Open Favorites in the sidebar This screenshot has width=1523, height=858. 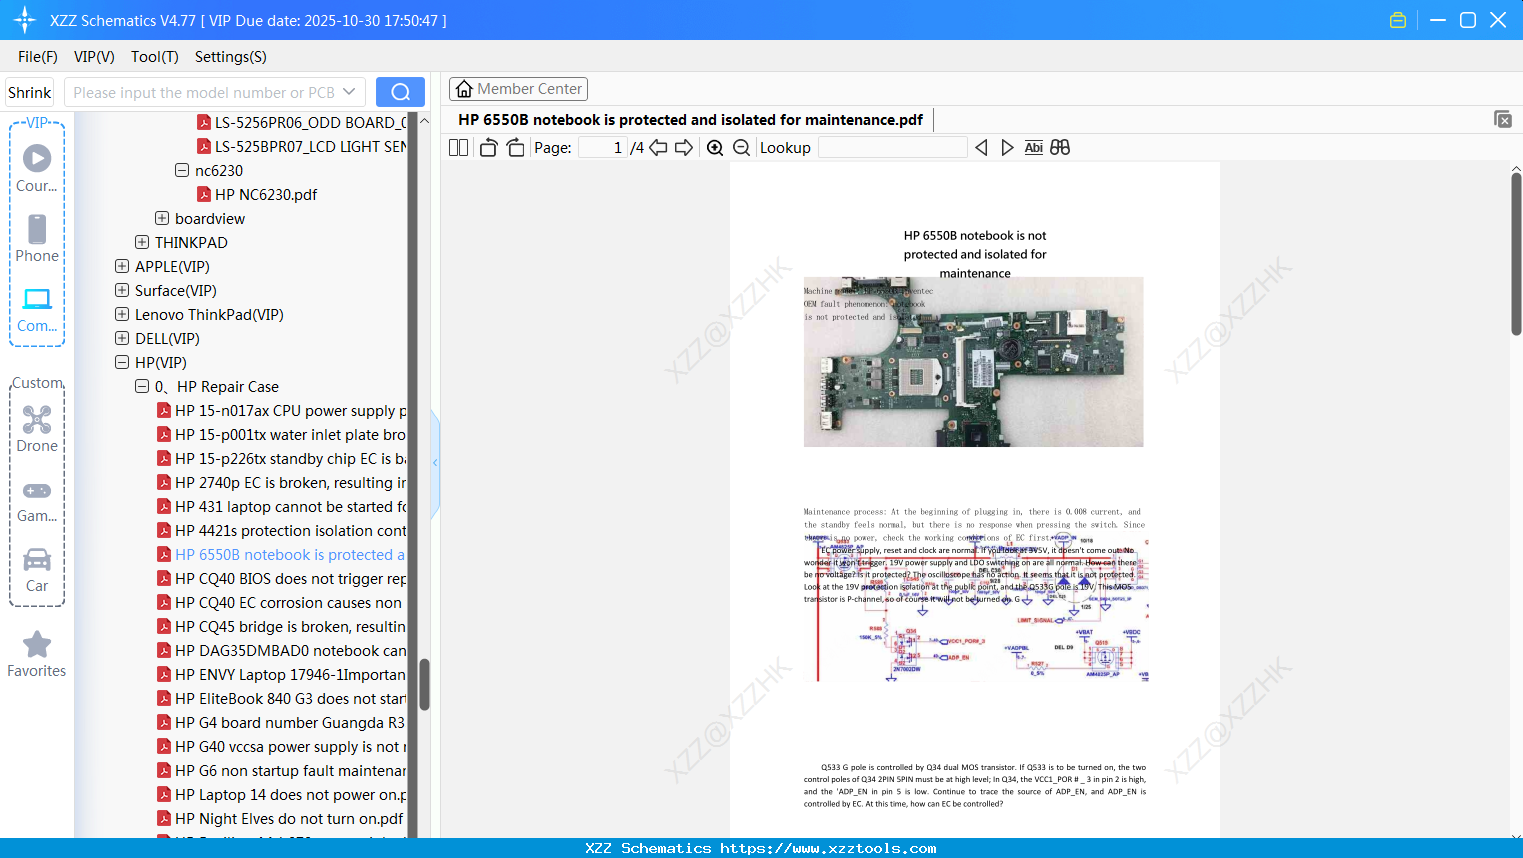pyautogui.click(x=37, y=654)
